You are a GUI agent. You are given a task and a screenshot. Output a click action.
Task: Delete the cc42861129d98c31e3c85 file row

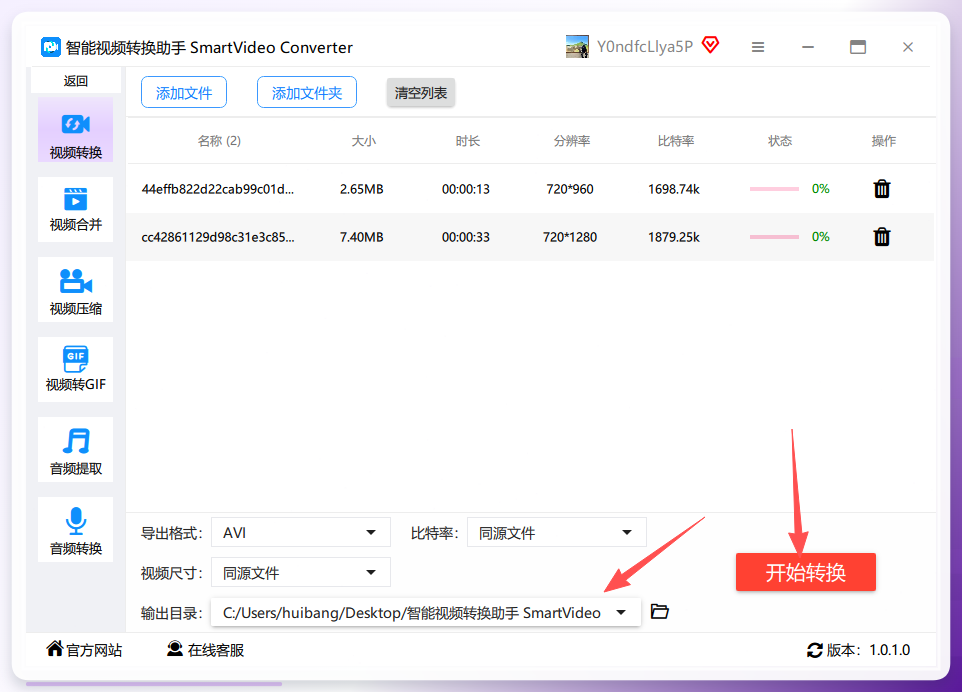tap(882, 237)
